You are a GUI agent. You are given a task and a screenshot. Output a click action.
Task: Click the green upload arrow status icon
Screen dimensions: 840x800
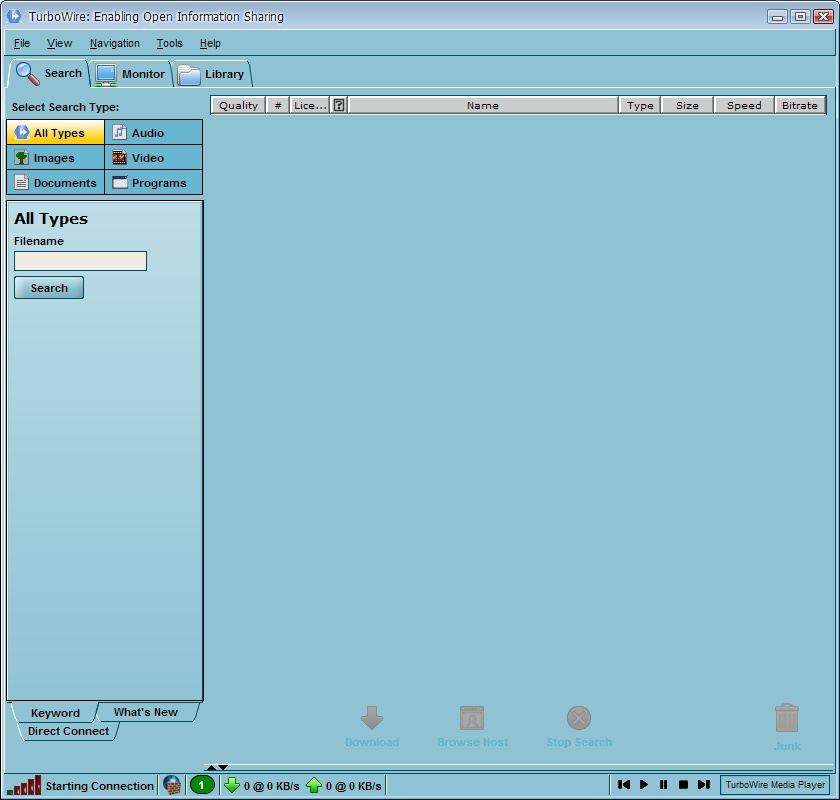click(314, 785)
